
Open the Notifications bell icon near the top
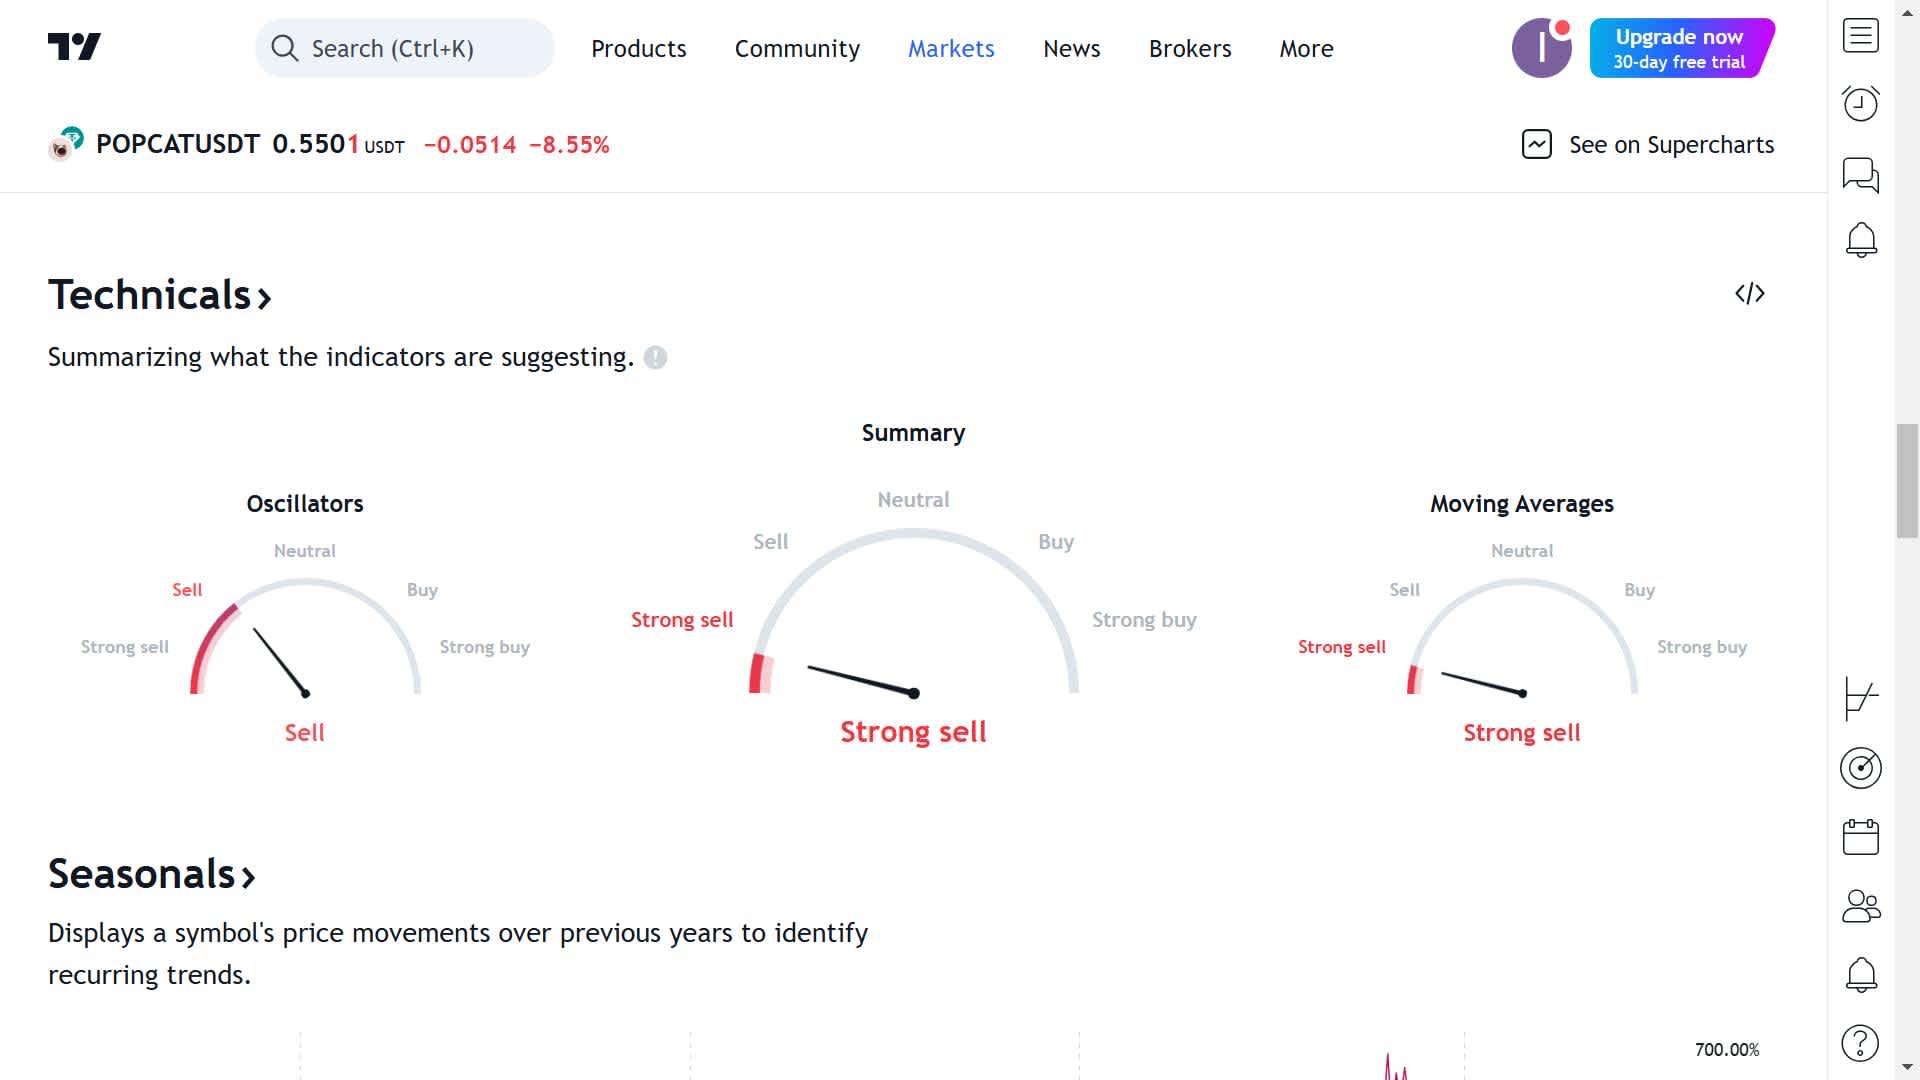(x=1860, y=240)
